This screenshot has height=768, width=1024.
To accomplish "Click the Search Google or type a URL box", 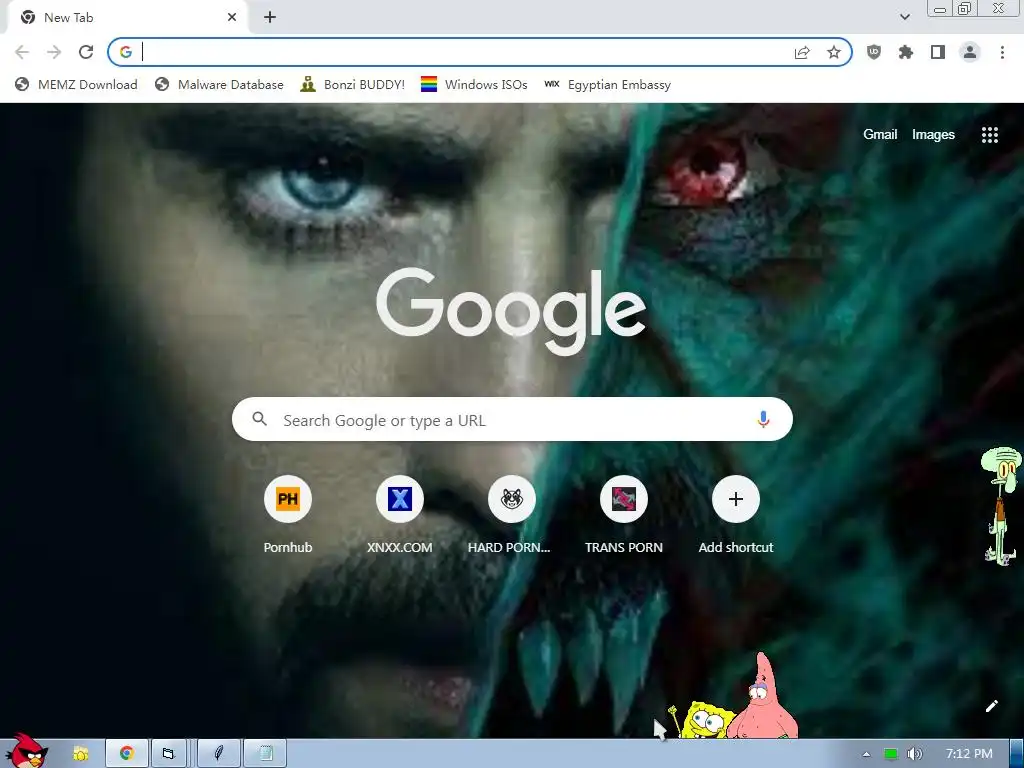I will [512, 419].
